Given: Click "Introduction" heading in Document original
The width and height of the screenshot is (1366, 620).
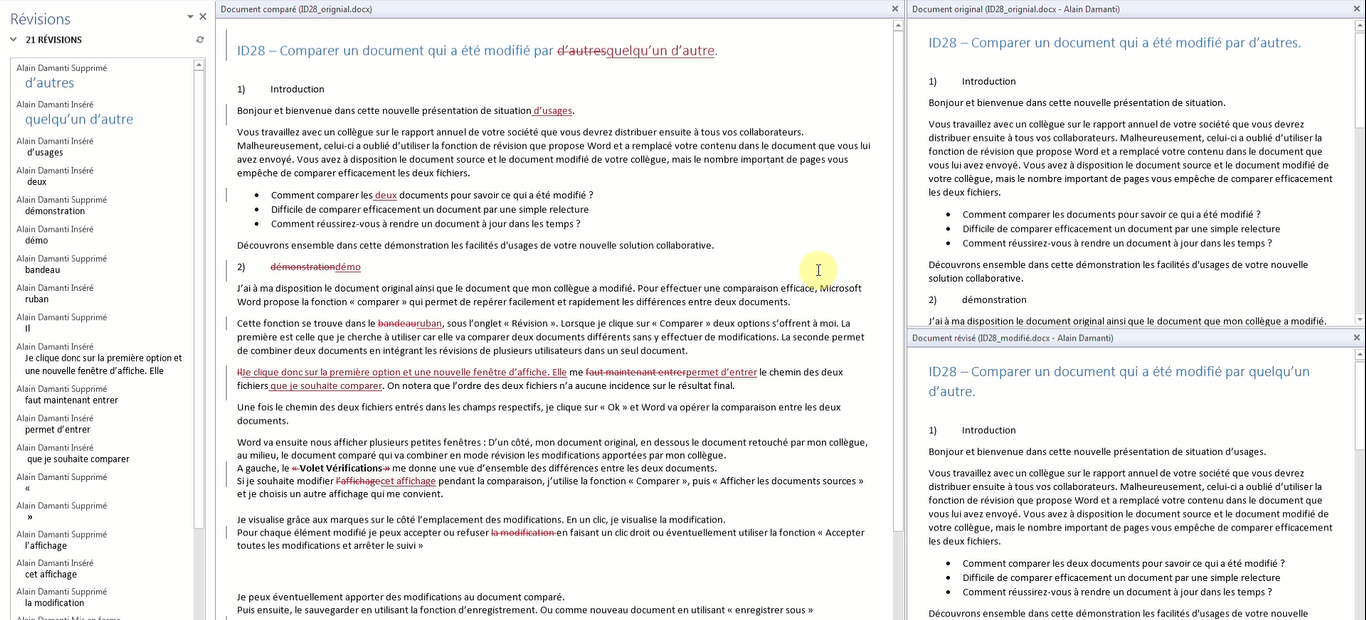Looking at the screenshot, I should 989,81.
